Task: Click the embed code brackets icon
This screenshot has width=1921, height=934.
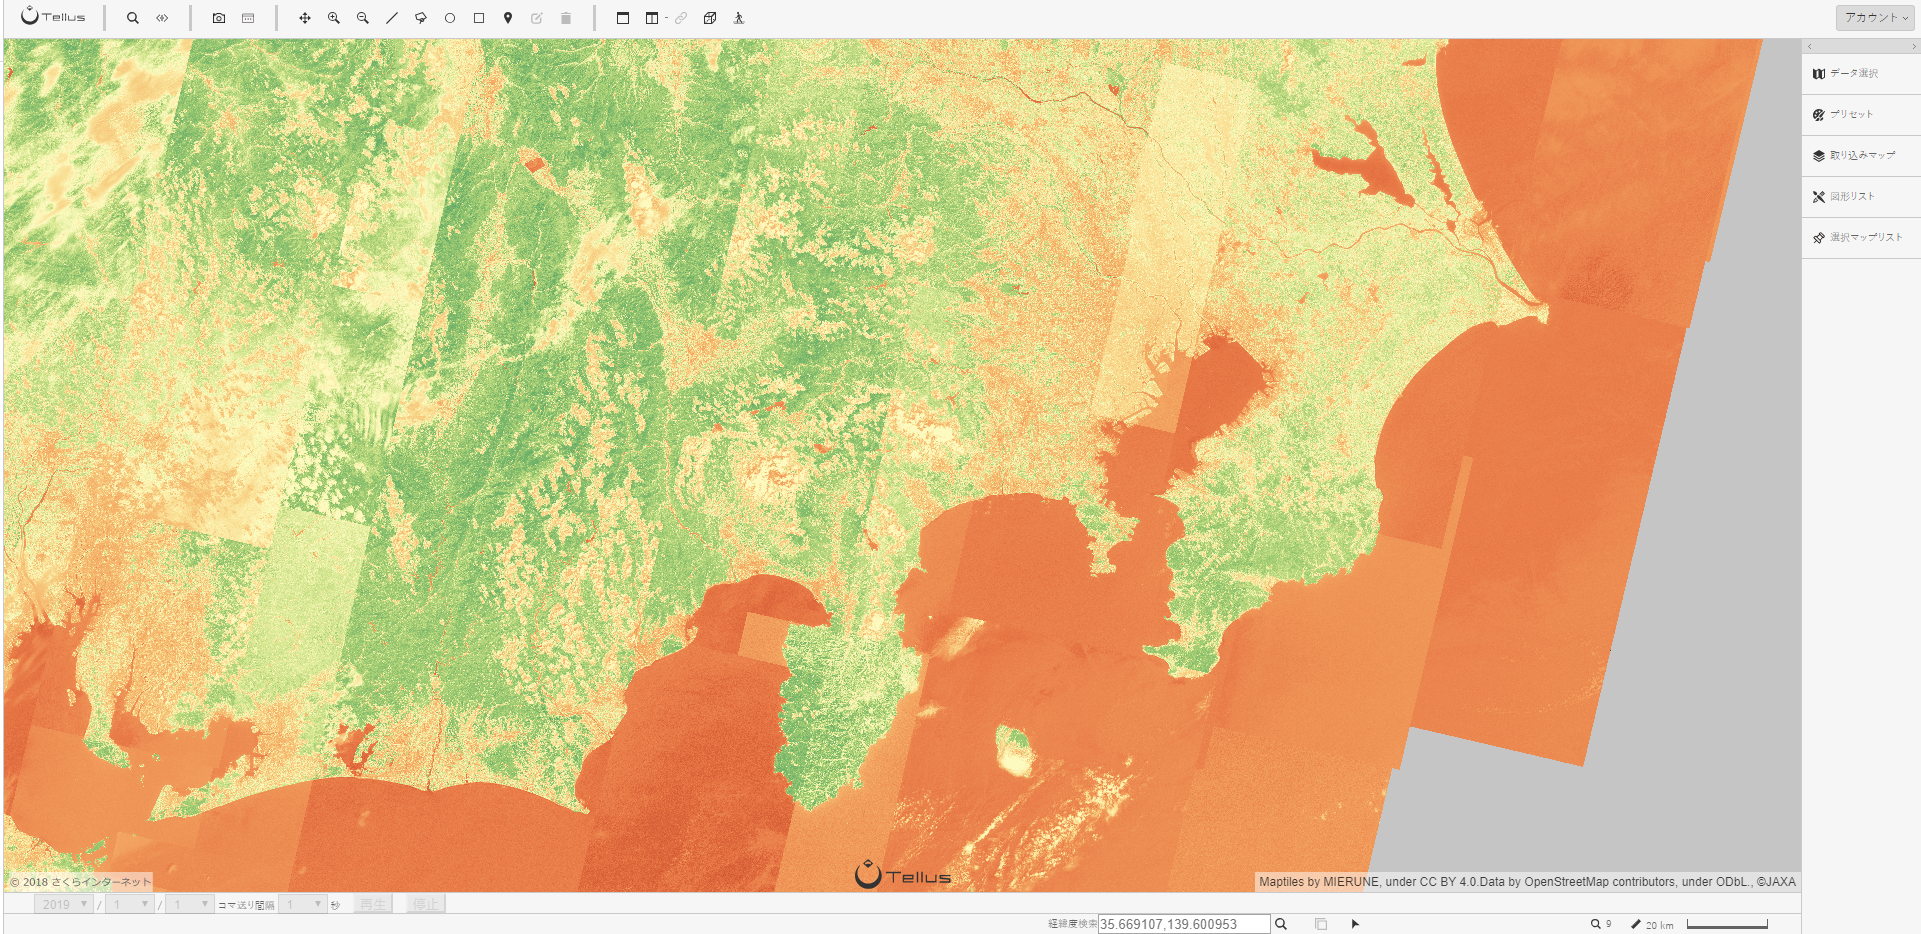Action: (162, 18)
